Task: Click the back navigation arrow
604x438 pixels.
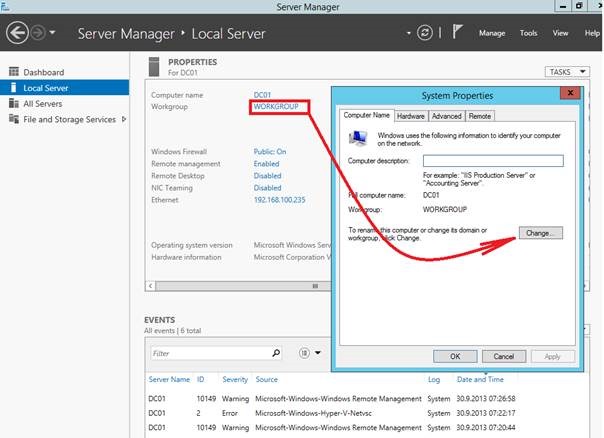Action: click(x=17, y=33)
